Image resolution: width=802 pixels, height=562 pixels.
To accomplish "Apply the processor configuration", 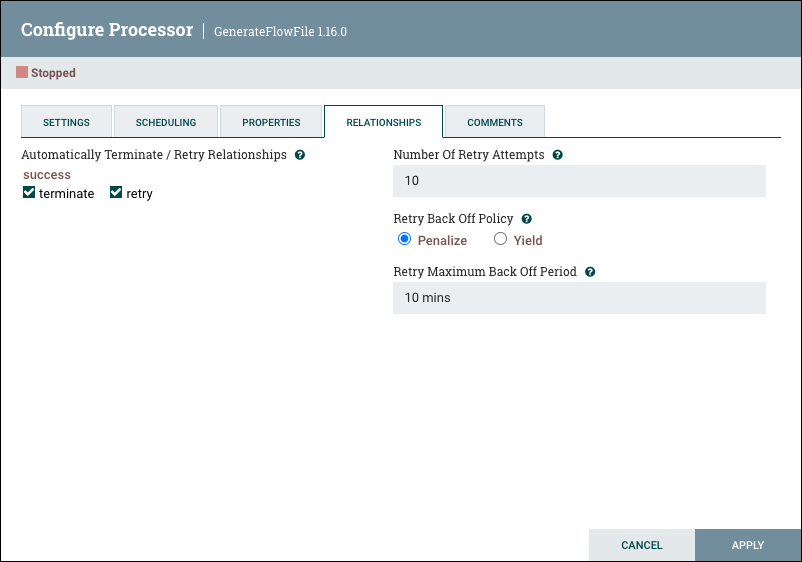I will [747, 545].
